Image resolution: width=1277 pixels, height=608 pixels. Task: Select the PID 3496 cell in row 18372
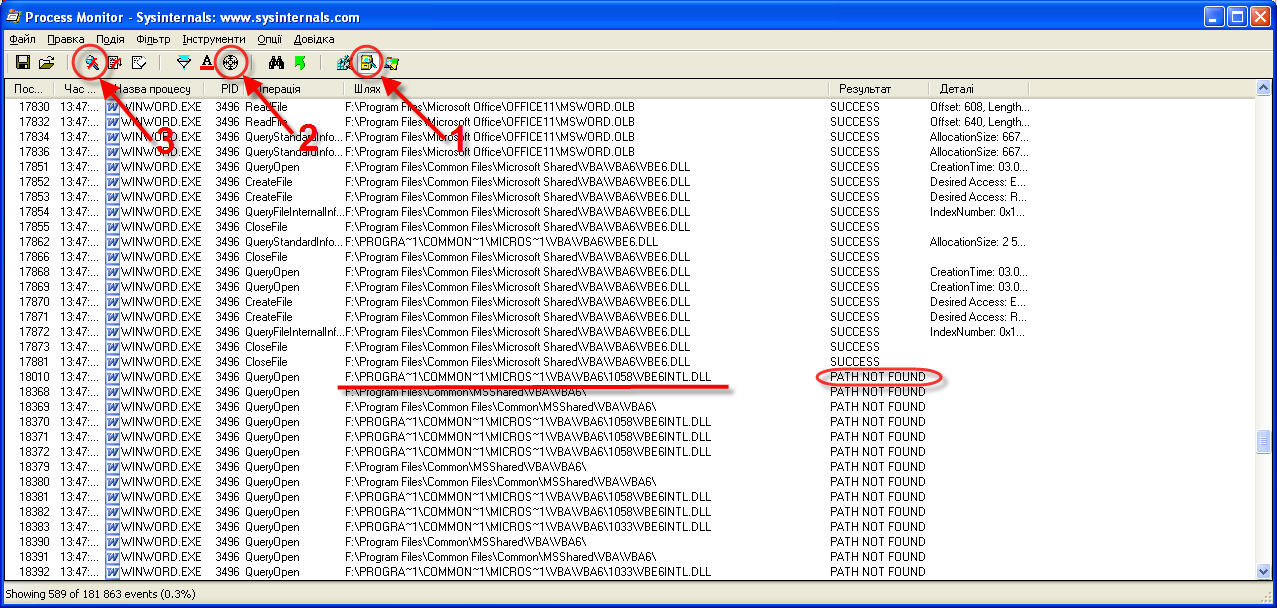point(227,452)
